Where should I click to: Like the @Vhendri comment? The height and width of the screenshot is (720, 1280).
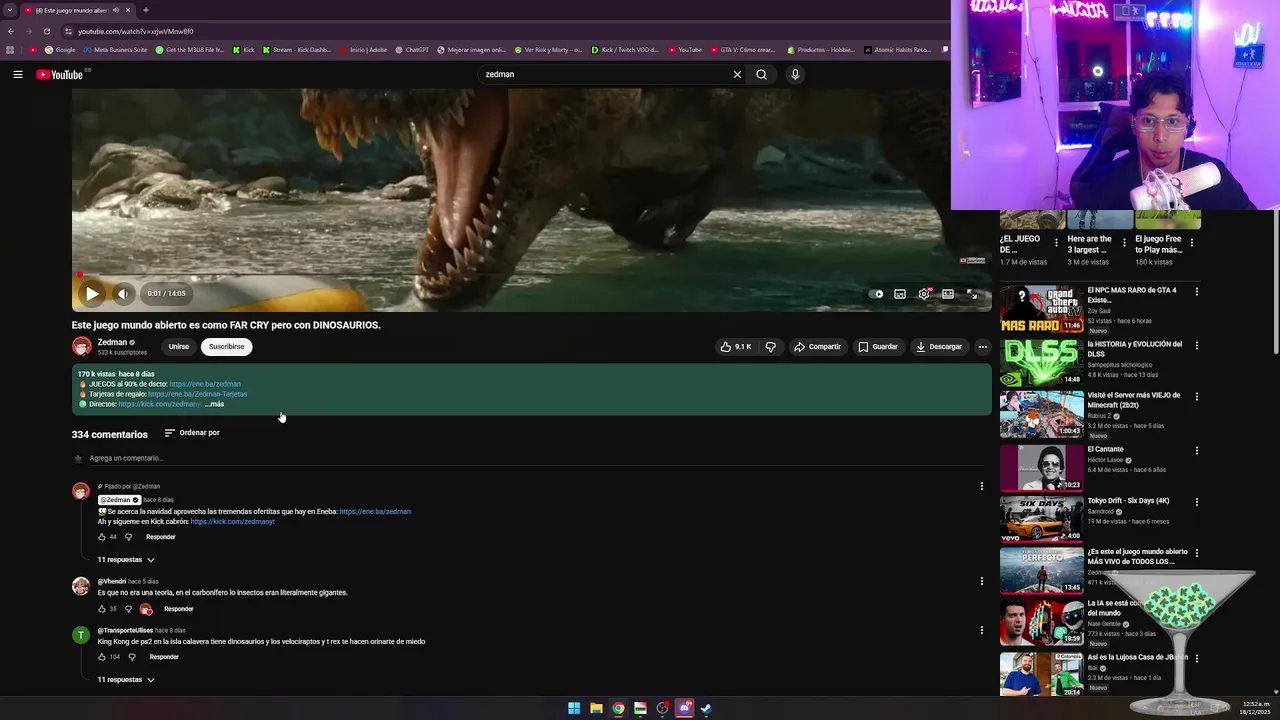tap(102, 609)
